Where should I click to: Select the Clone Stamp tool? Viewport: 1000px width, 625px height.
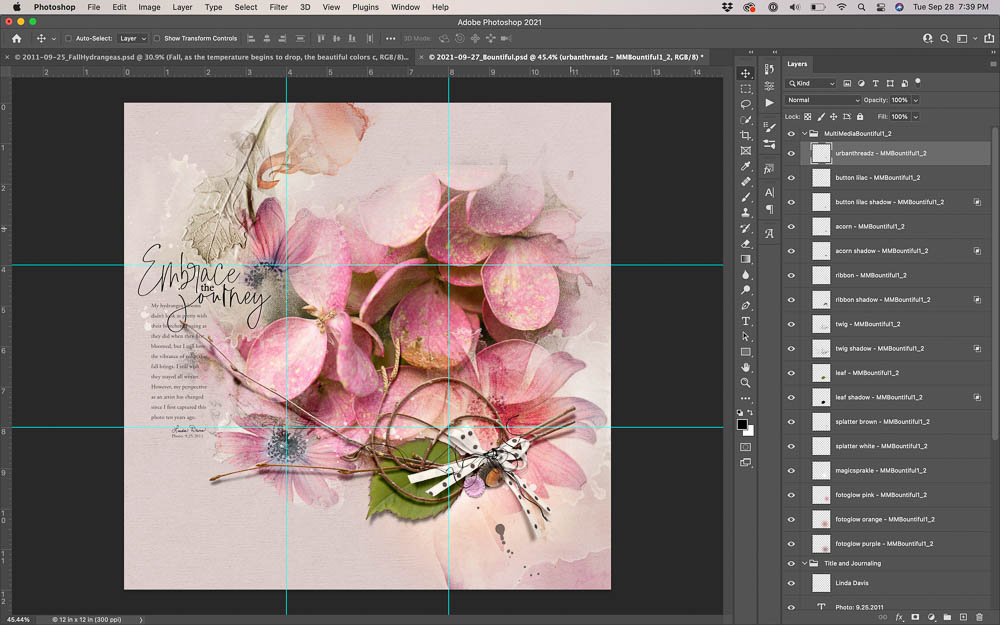tap(745, 212)
